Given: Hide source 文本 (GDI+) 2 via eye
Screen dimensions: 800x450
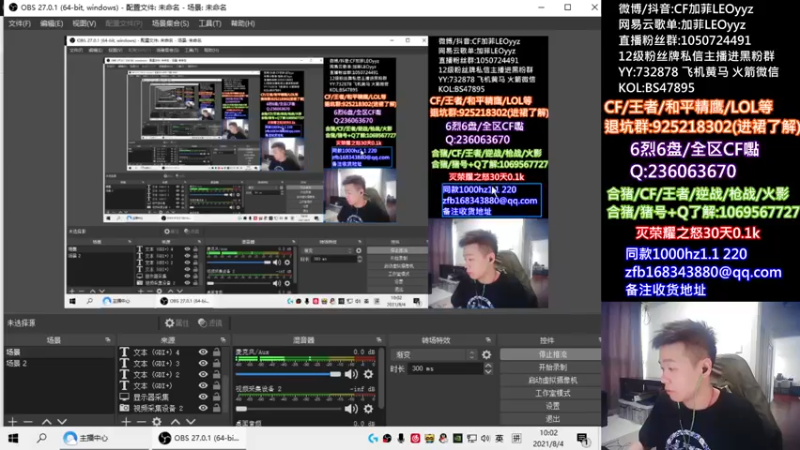Looking at the screenshot, I should tap(203, 374).
